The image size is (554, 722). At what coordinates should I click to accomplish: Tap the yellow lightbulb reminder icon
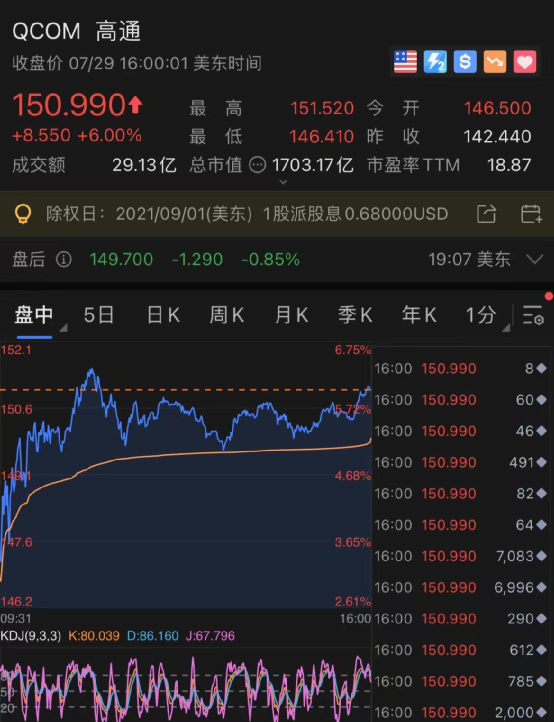point(23,214)
